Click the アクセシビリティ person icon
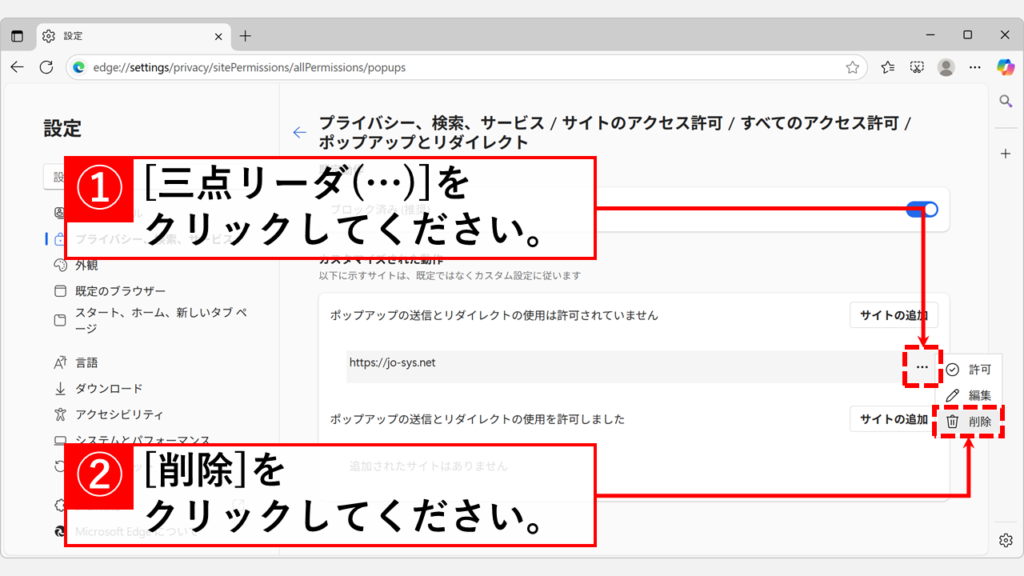This screenshot has width=1024, height=576. coord(60,415)
